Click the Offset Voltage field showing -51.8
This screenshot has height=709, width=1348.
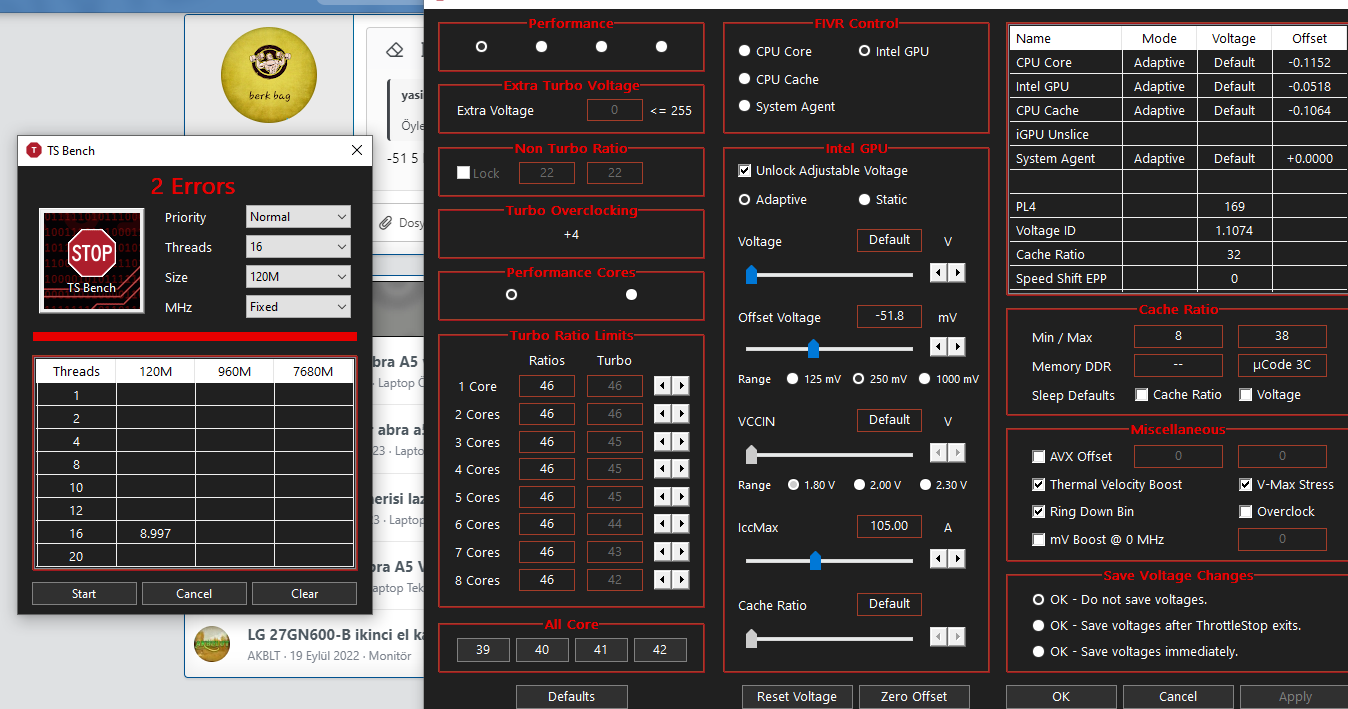pos(889,316)
